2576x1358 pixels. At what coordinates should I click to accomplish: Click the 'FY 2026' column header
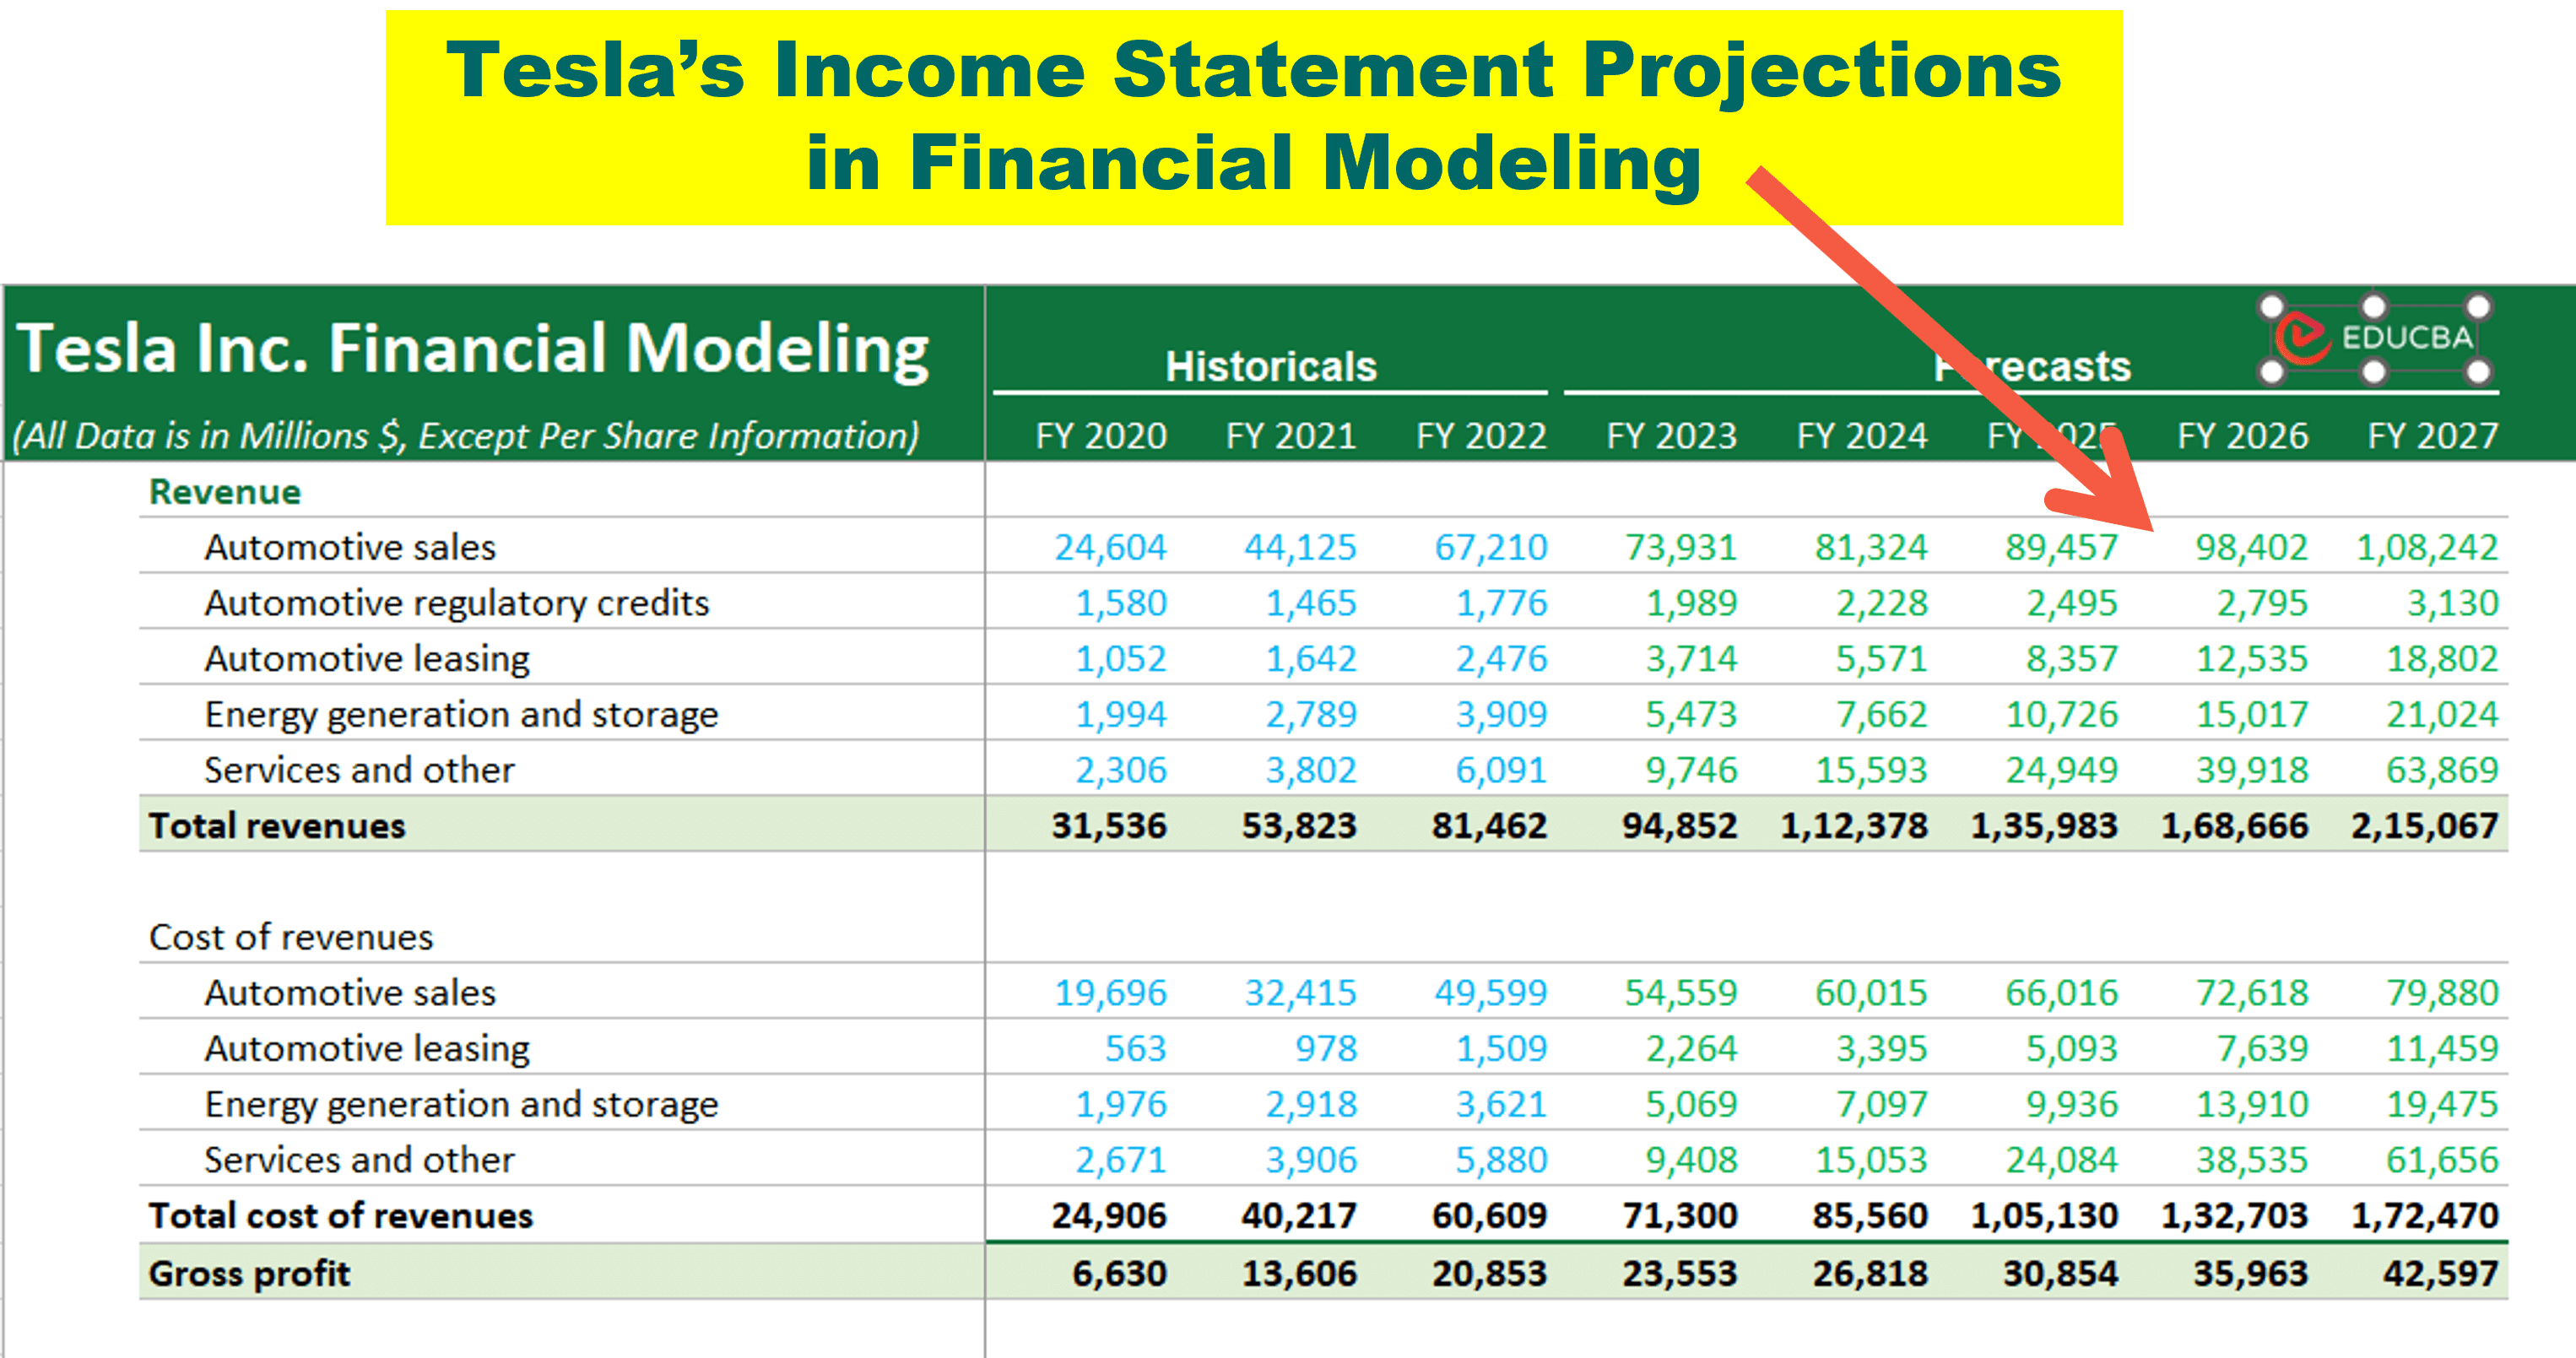click(x=2243, y=436)
